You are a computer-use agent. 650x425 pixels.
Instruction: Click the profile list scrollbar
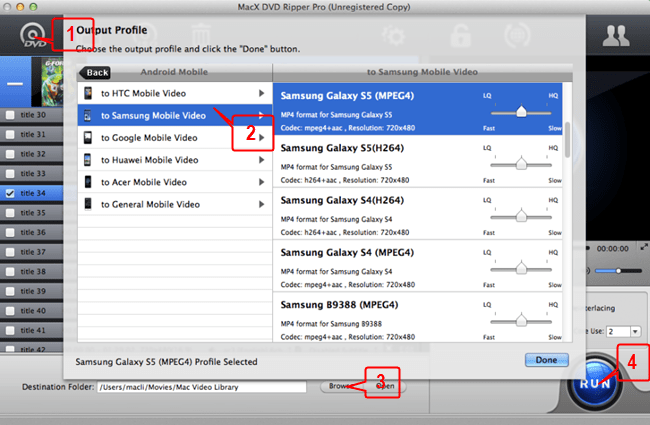(x=567, y=140)
